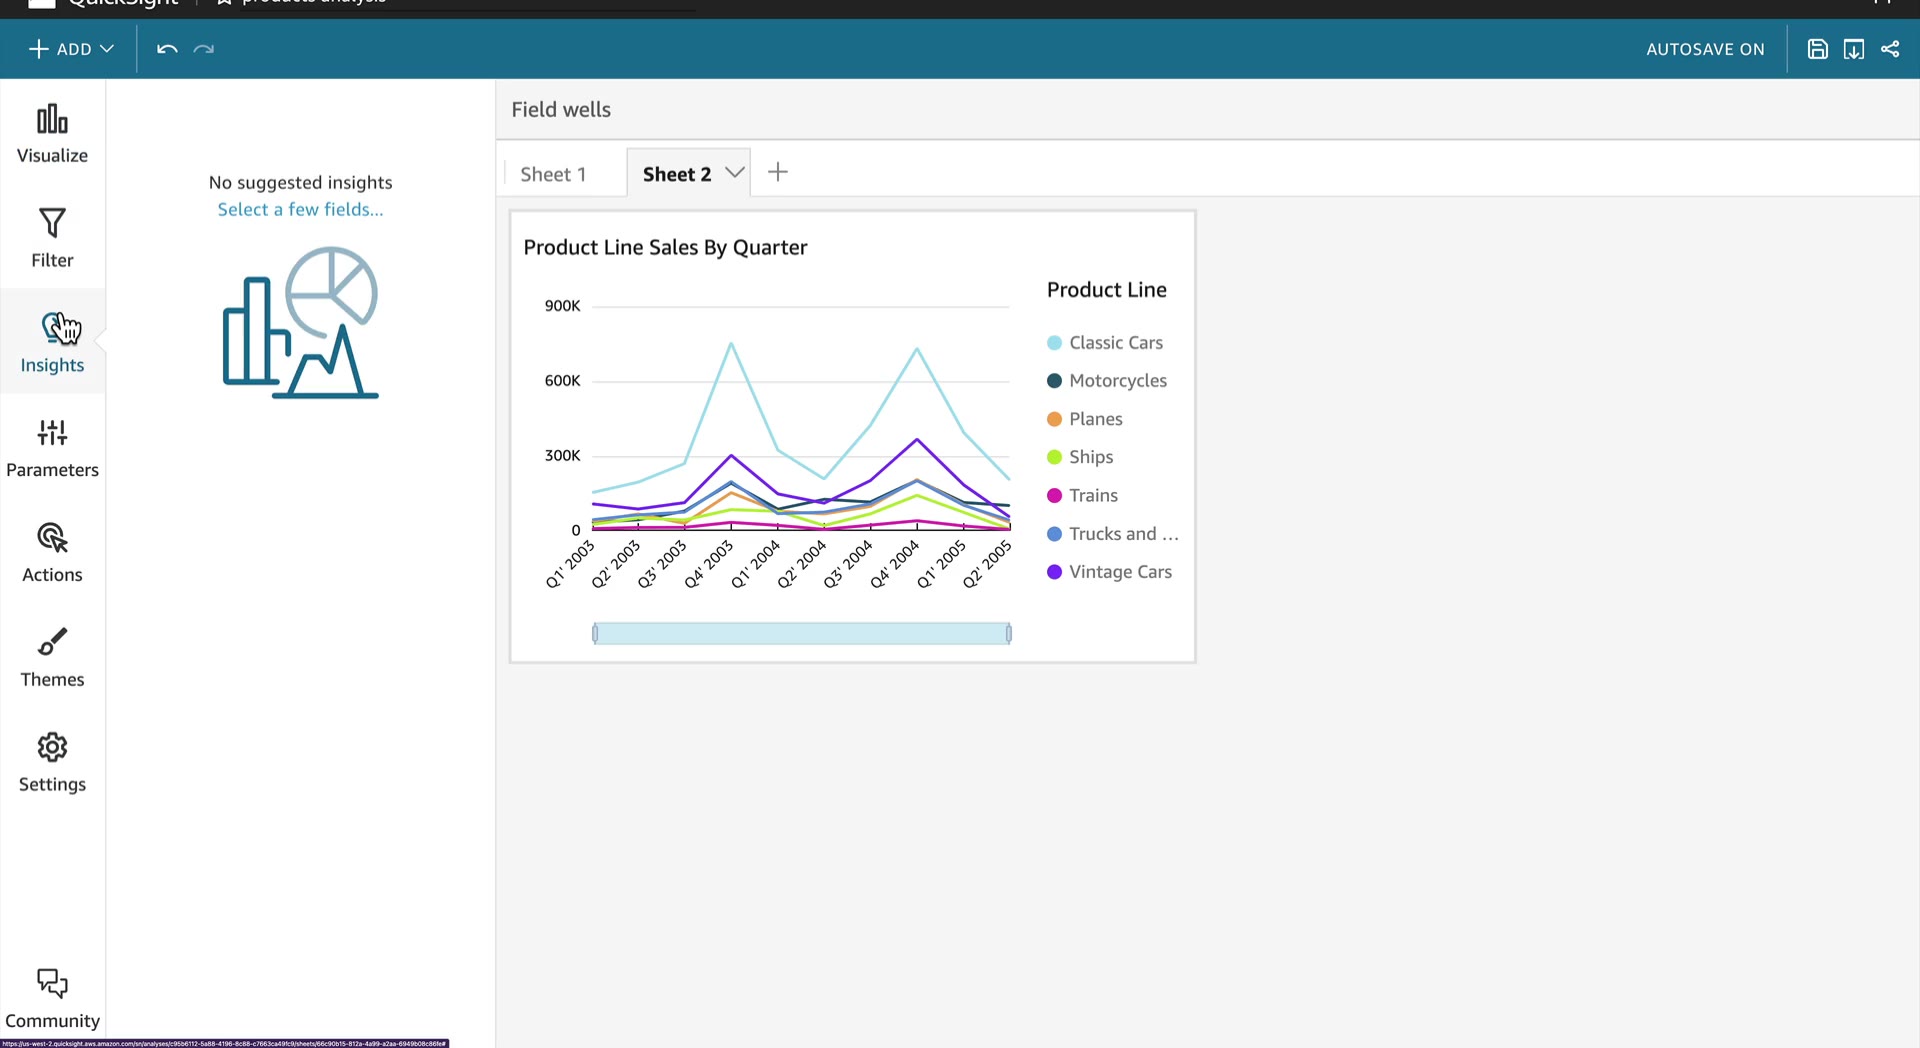Open the Settings panel
Image resolution: width=1920 pixels, height=1048 pixels.
[52, 763]
